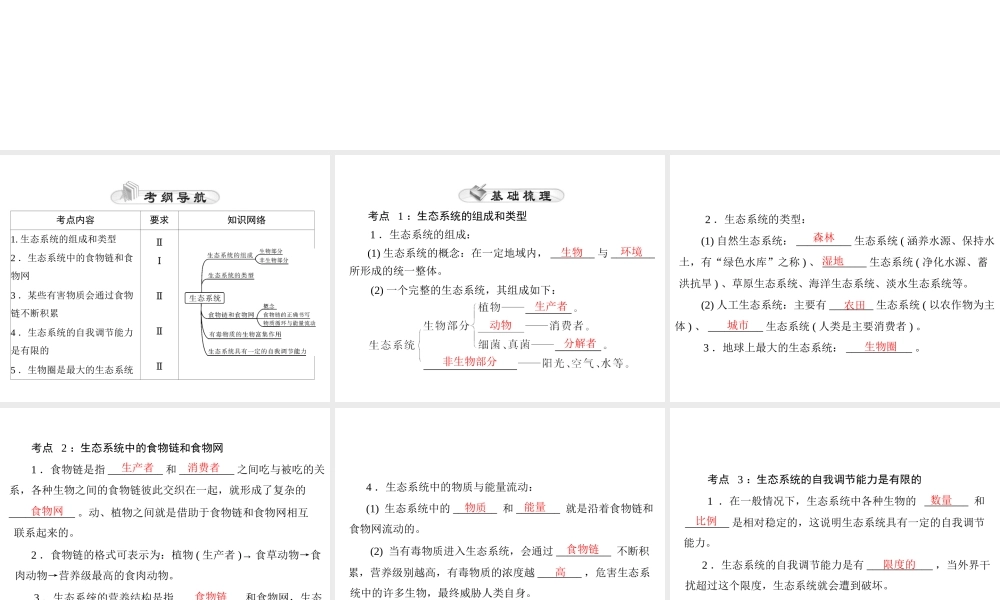
Task: Click mind map node 生态系统的类型
Action: pos(231,275)
